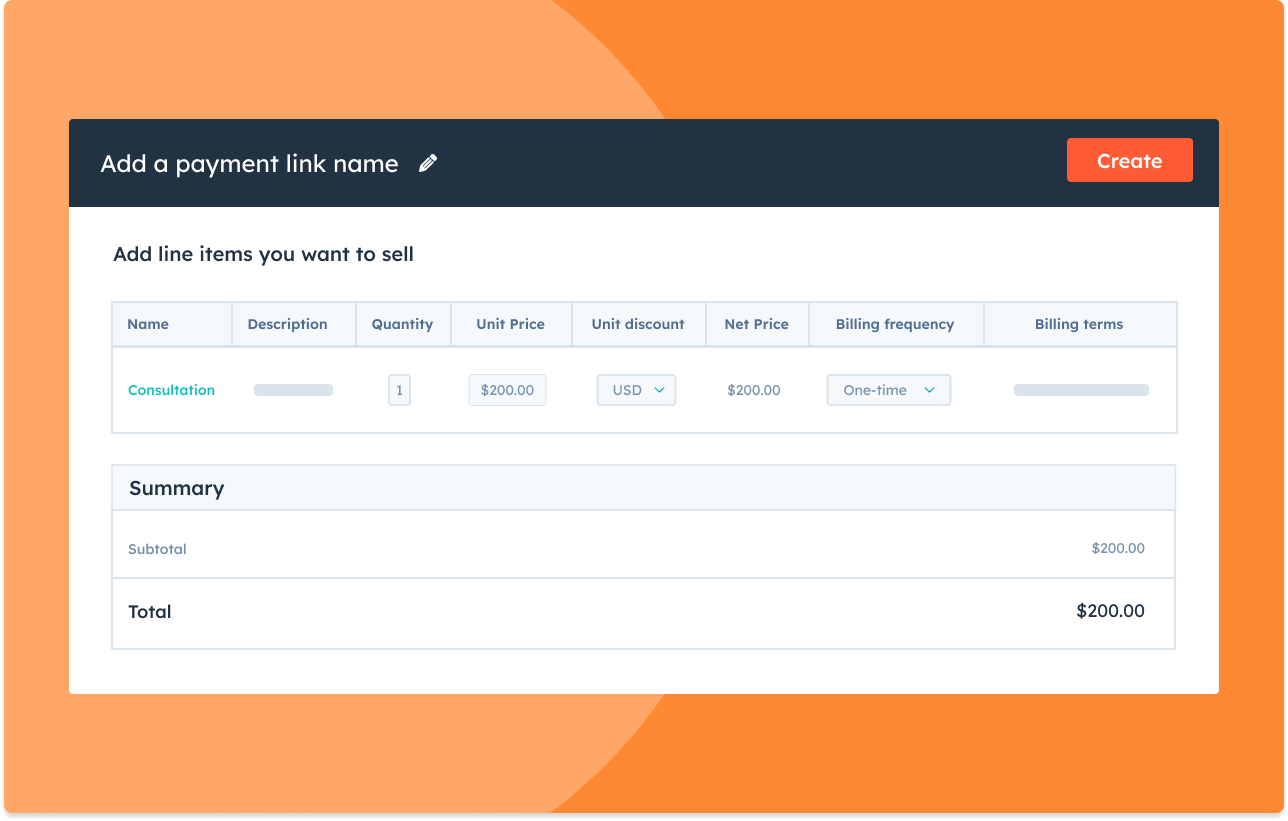Select the Billing terms column header

(x=1078, y=324)
